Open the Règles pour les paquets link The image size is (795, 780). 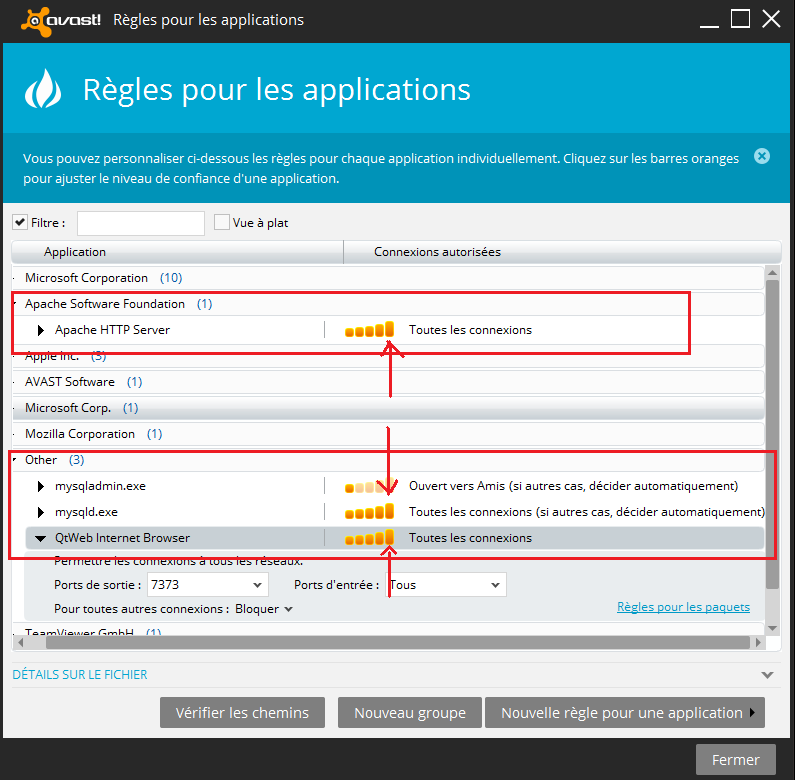click(683, 607)
